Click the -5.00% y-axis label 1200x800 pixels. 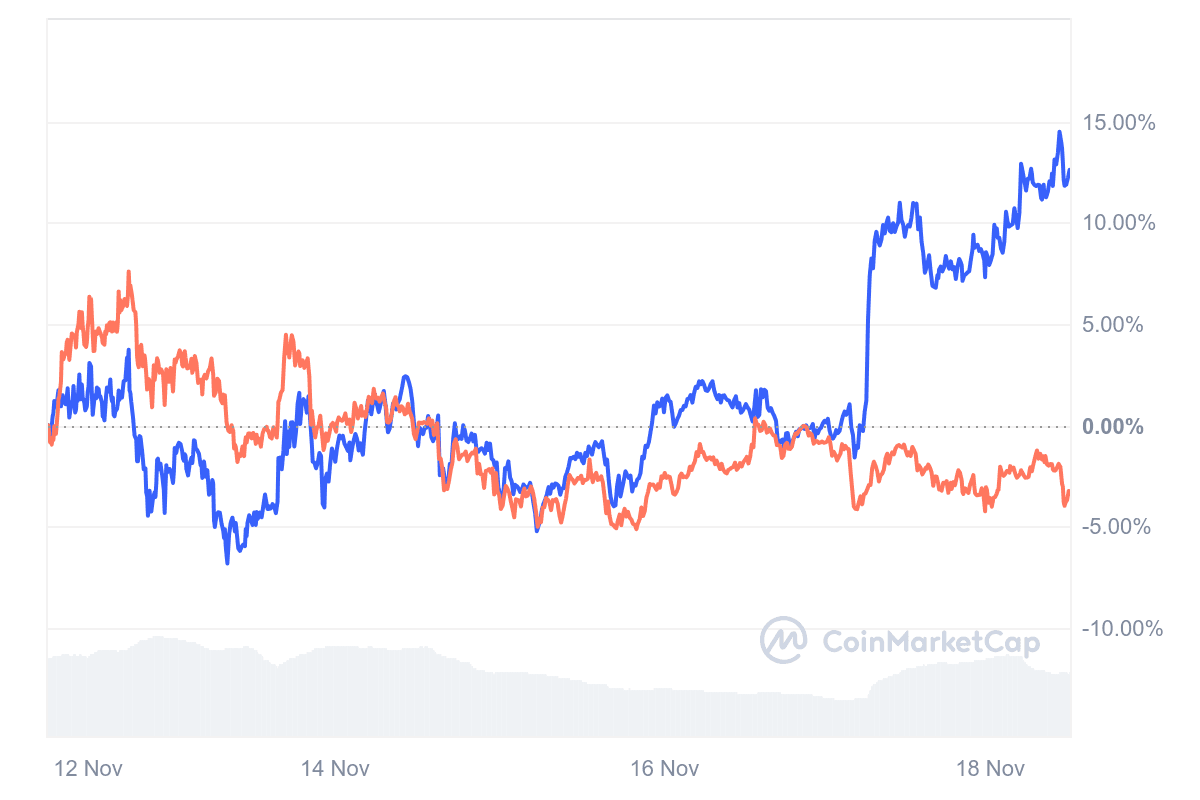(x=1120, y=527)
